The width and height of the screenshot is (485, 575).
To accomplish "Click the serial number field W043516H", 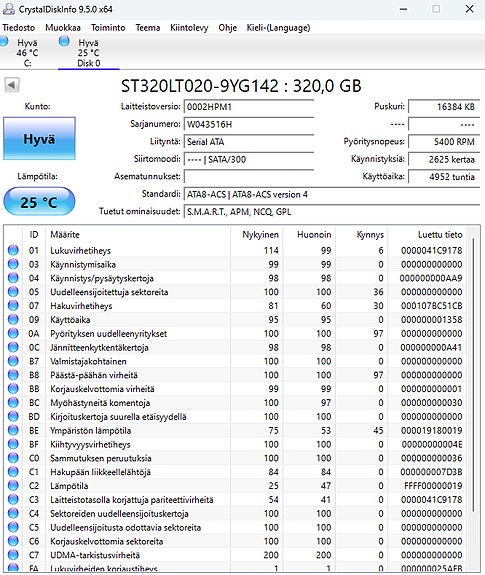I will [249, 124].
